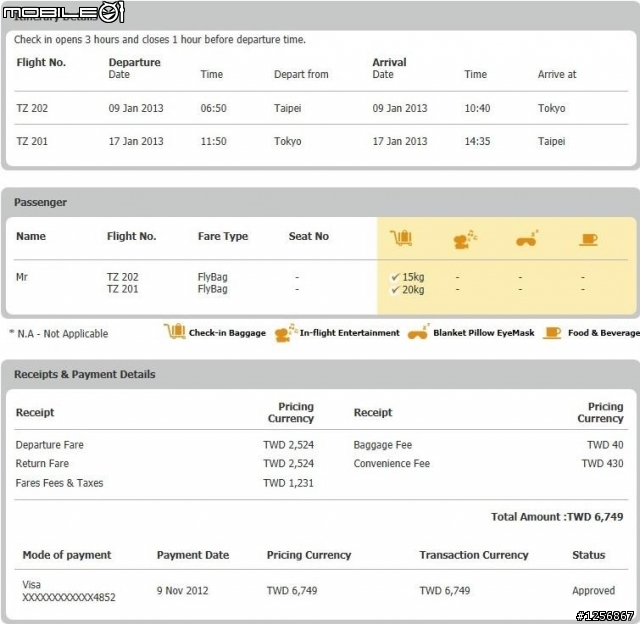Viewport: 640px width, 624px height.
Task: Select flight number TZ 201 in itinerary
Action: (x=32, y=141)
